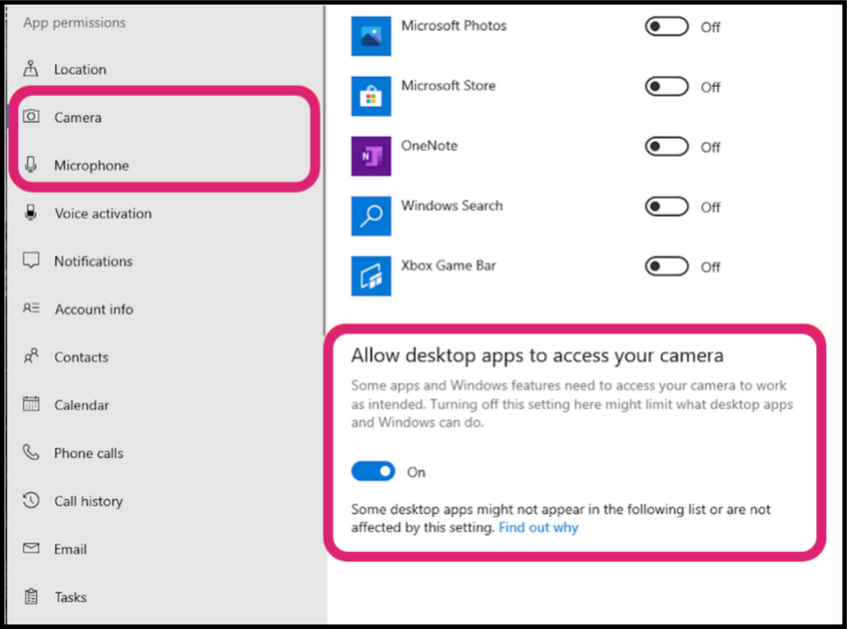Click the App permissions section header
847x629 pixels.
click(x=75, y=22)
